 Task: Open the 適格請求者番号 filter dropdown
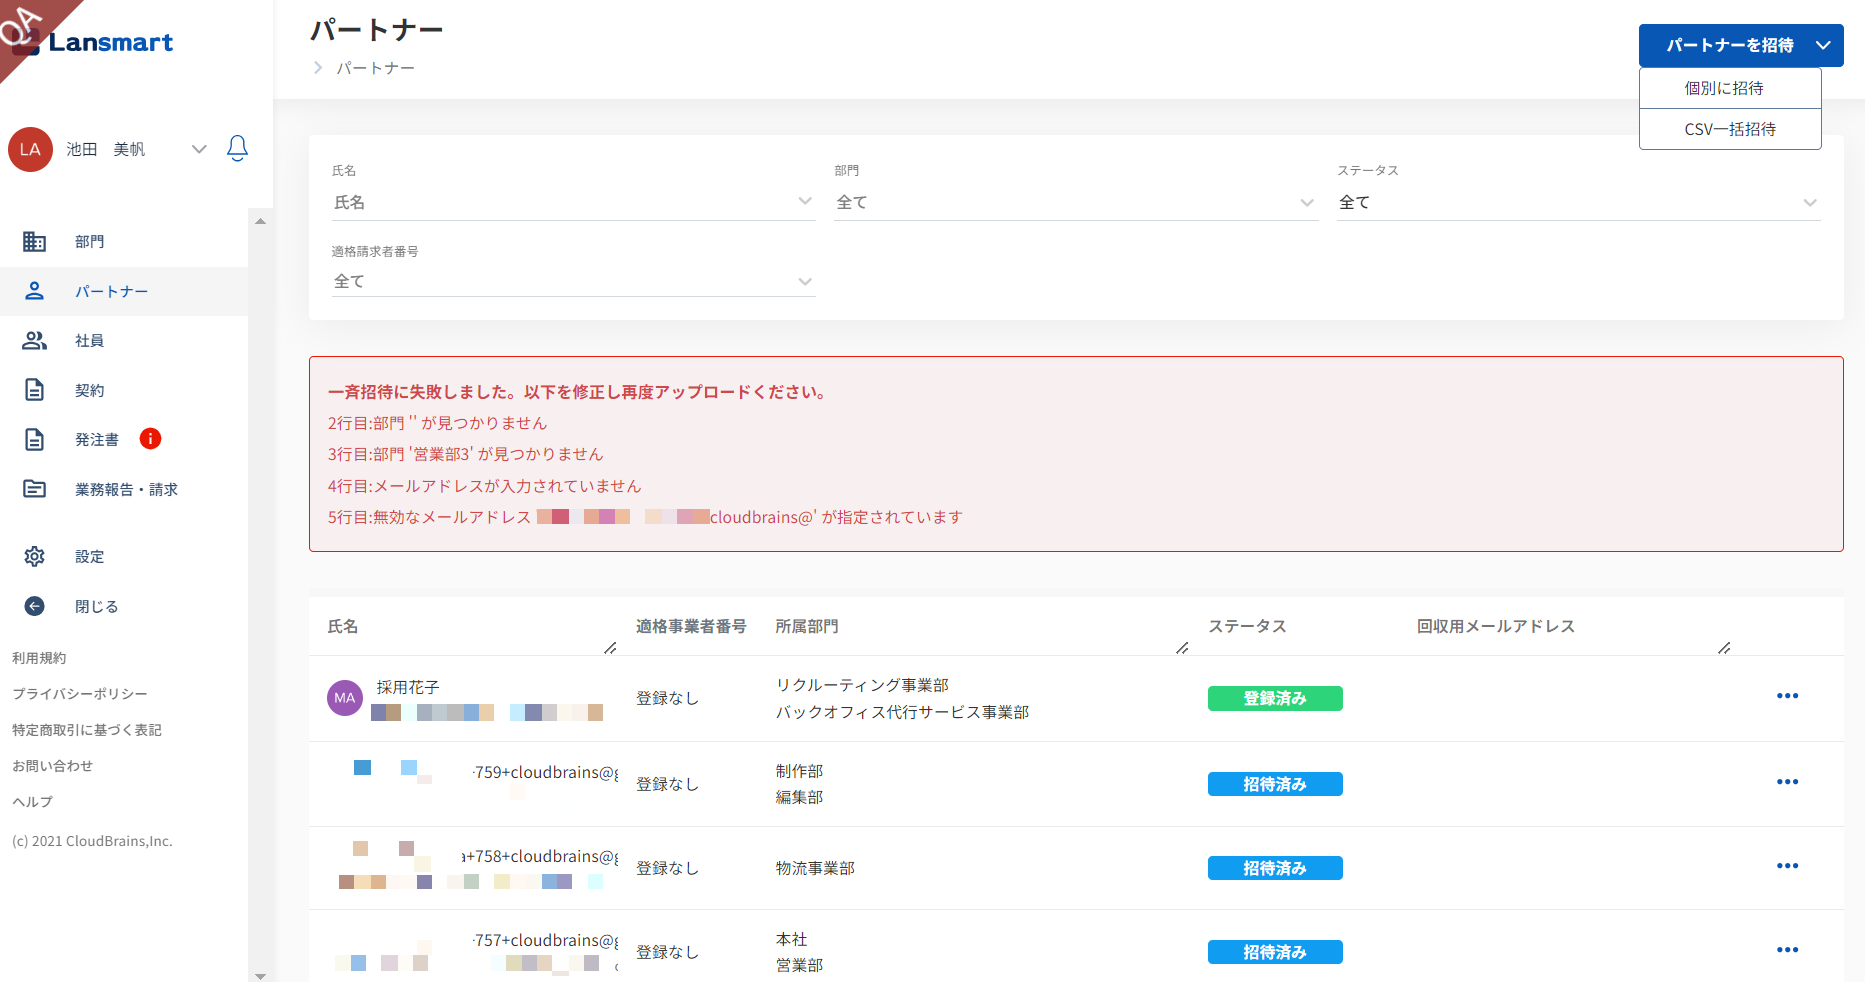(573, 281)
